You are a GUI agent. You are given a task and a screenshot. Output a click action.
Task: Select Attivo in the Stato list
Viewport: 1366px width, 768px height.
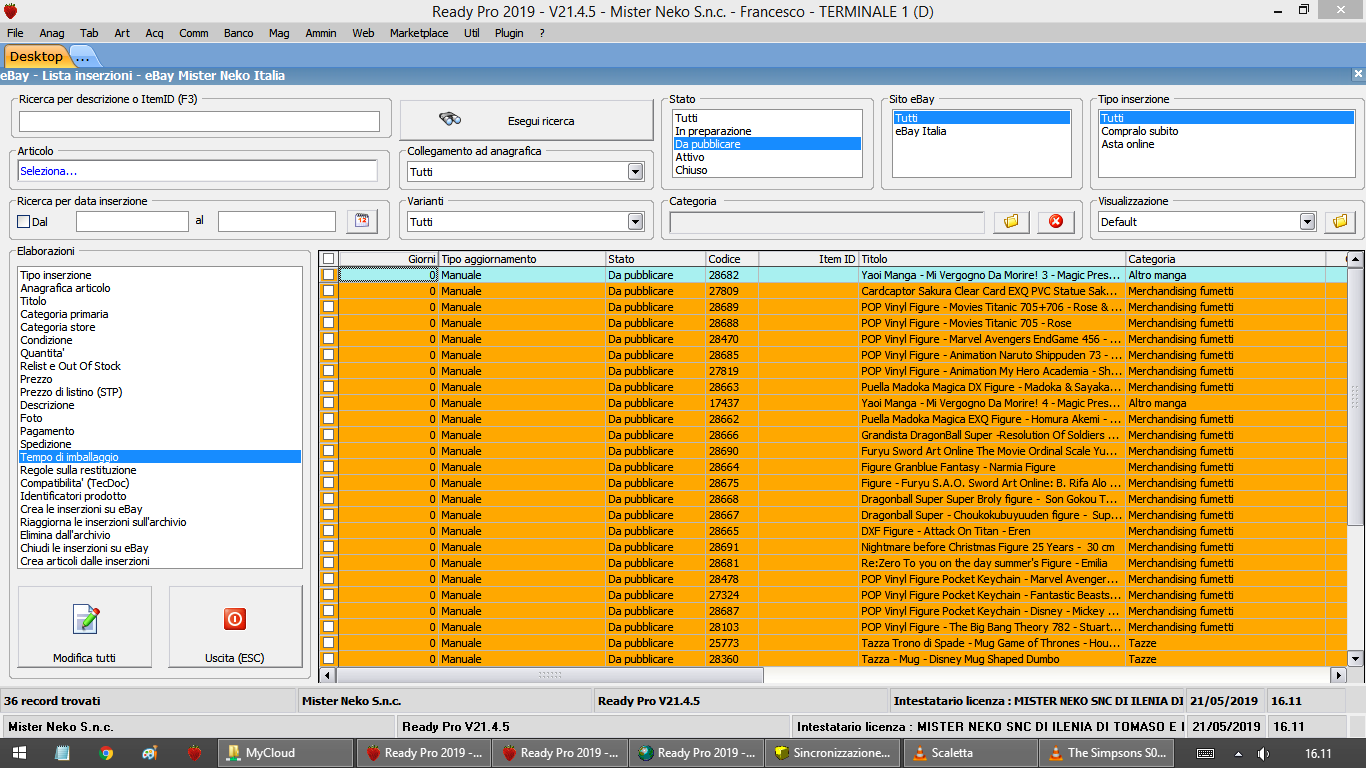690,157
